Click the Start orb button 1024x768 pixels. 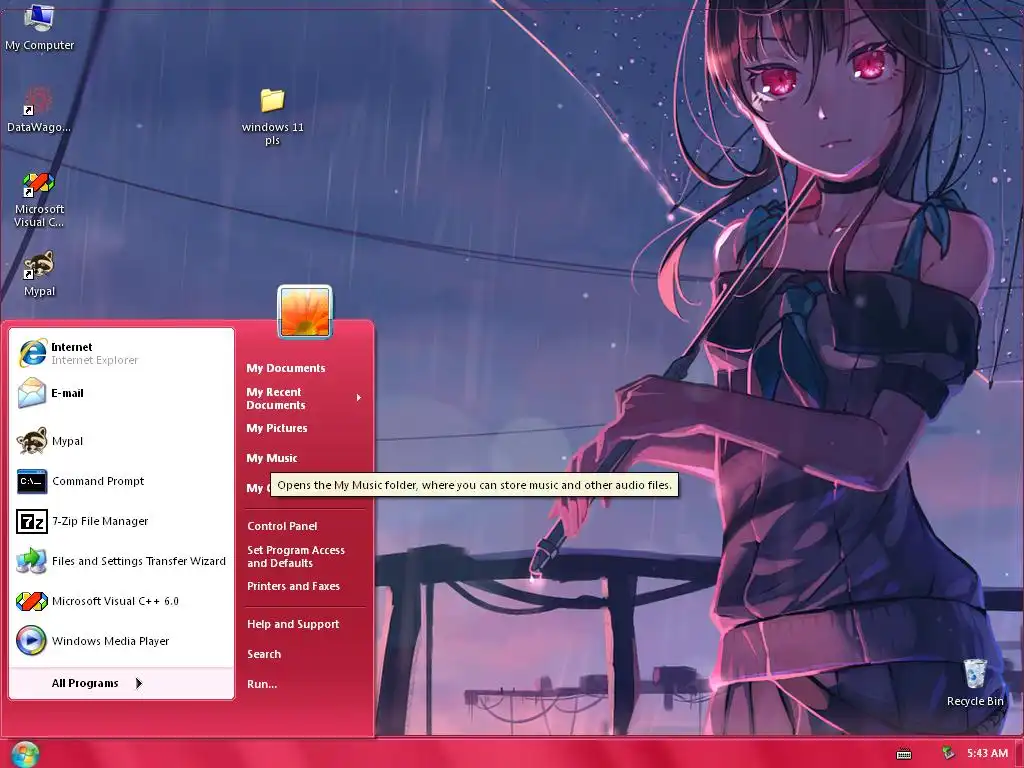tap(25, 754)
